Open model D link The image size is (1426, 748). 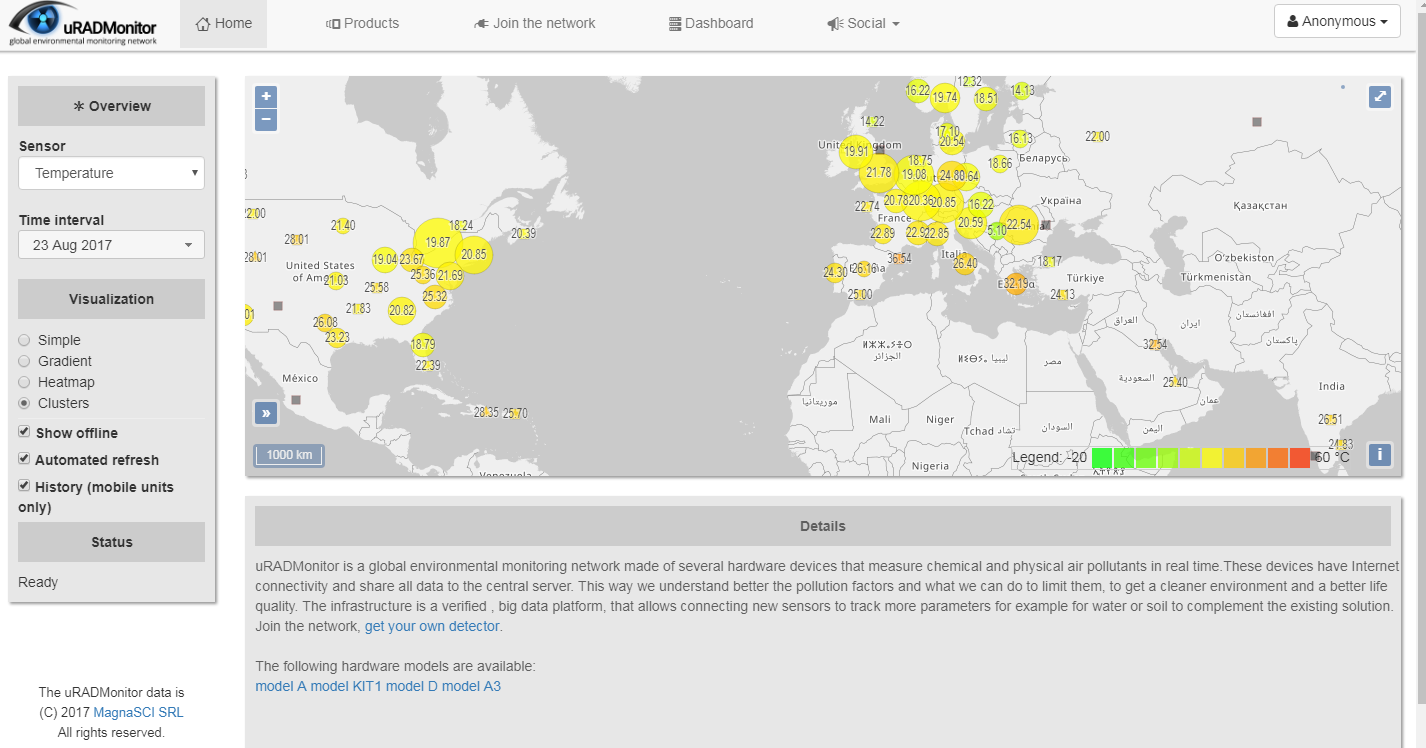(x=412, y=686)
